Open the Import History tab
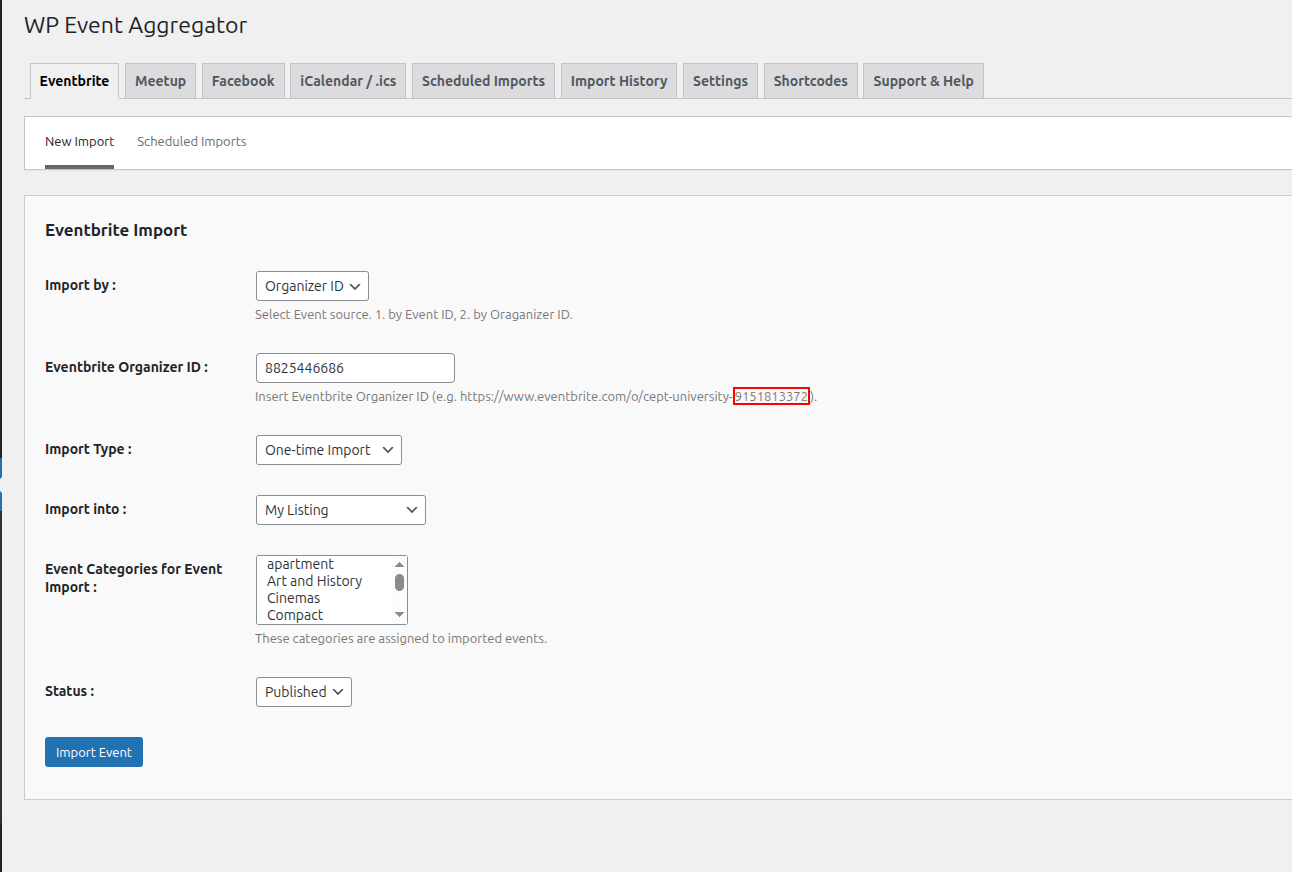The image size is (1292, 872). 618,81
